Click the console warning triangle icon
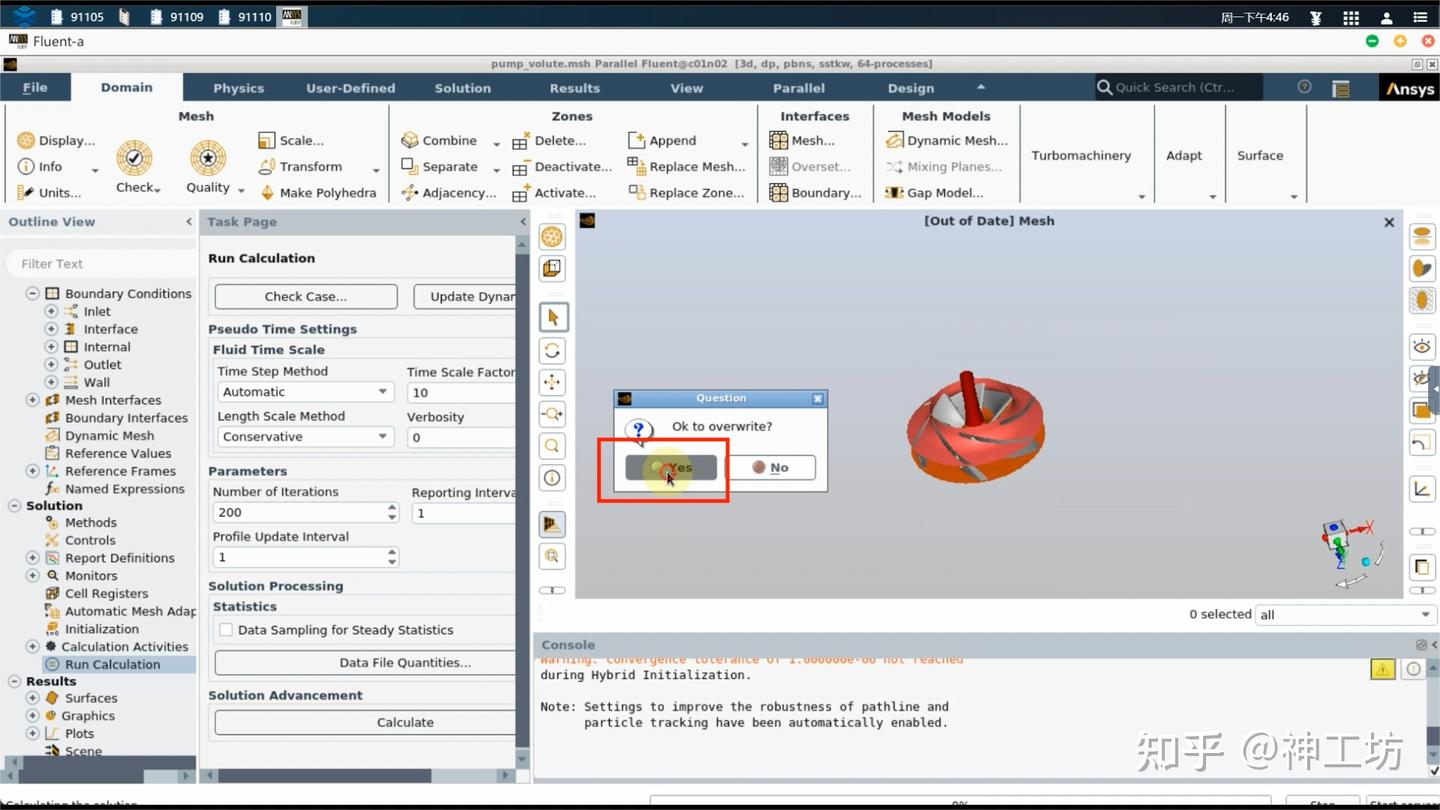Image resolution: width=1440 pixels, height=810 pixels. pyautogui.click(x=1383, y=669)
